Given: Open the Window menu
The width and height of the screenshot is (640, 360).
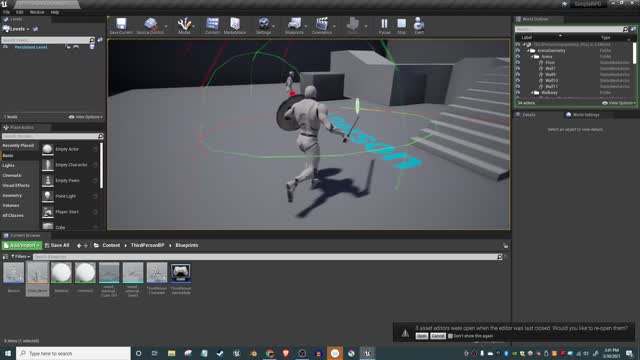Looking at the screenshot, I should click(37, 12).
